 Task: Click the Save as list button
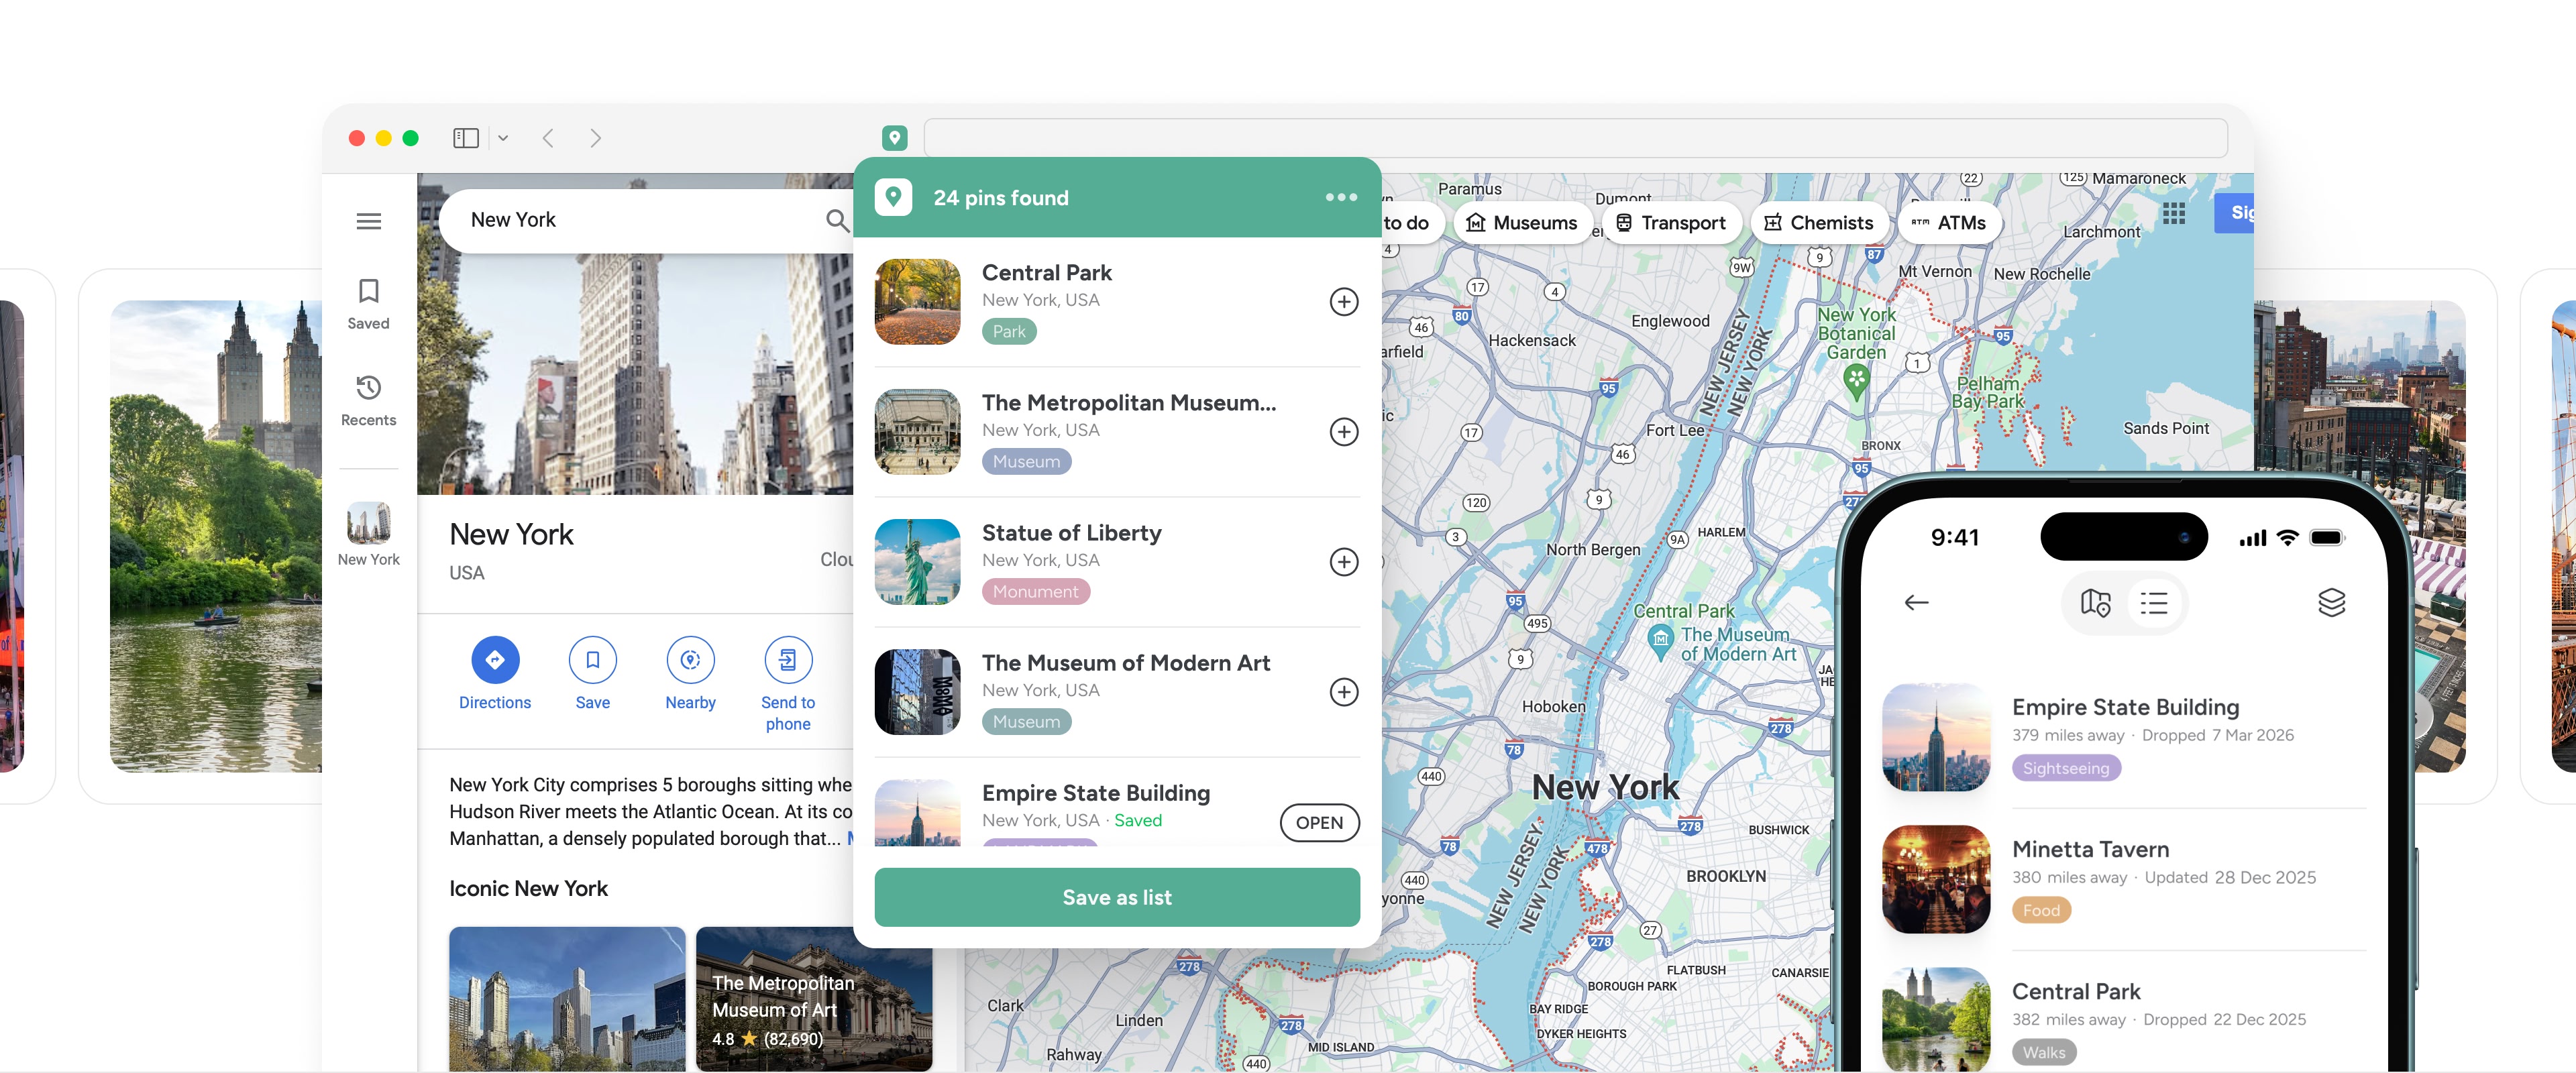(1116, 897)
